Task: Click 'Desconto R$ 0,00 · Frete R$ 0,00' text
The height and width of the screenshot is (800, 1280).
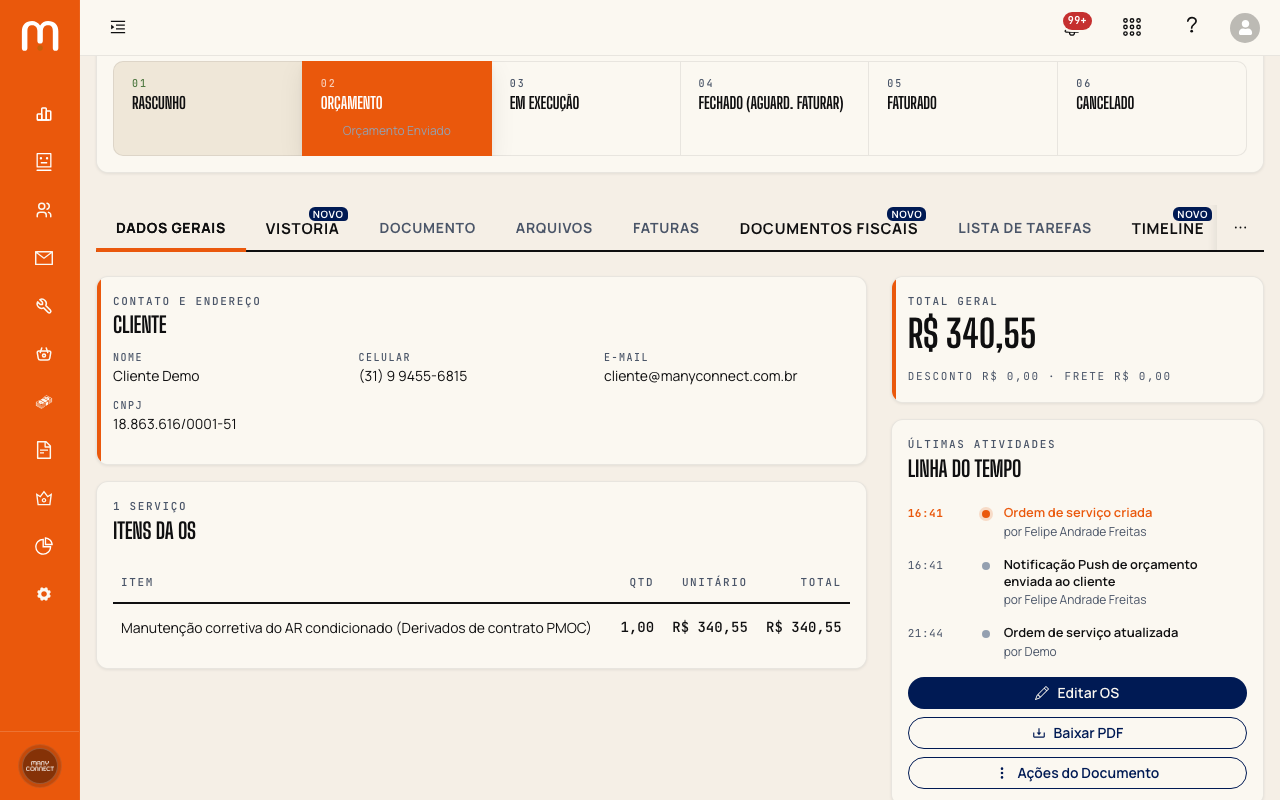Action: tap(1039, 377)
